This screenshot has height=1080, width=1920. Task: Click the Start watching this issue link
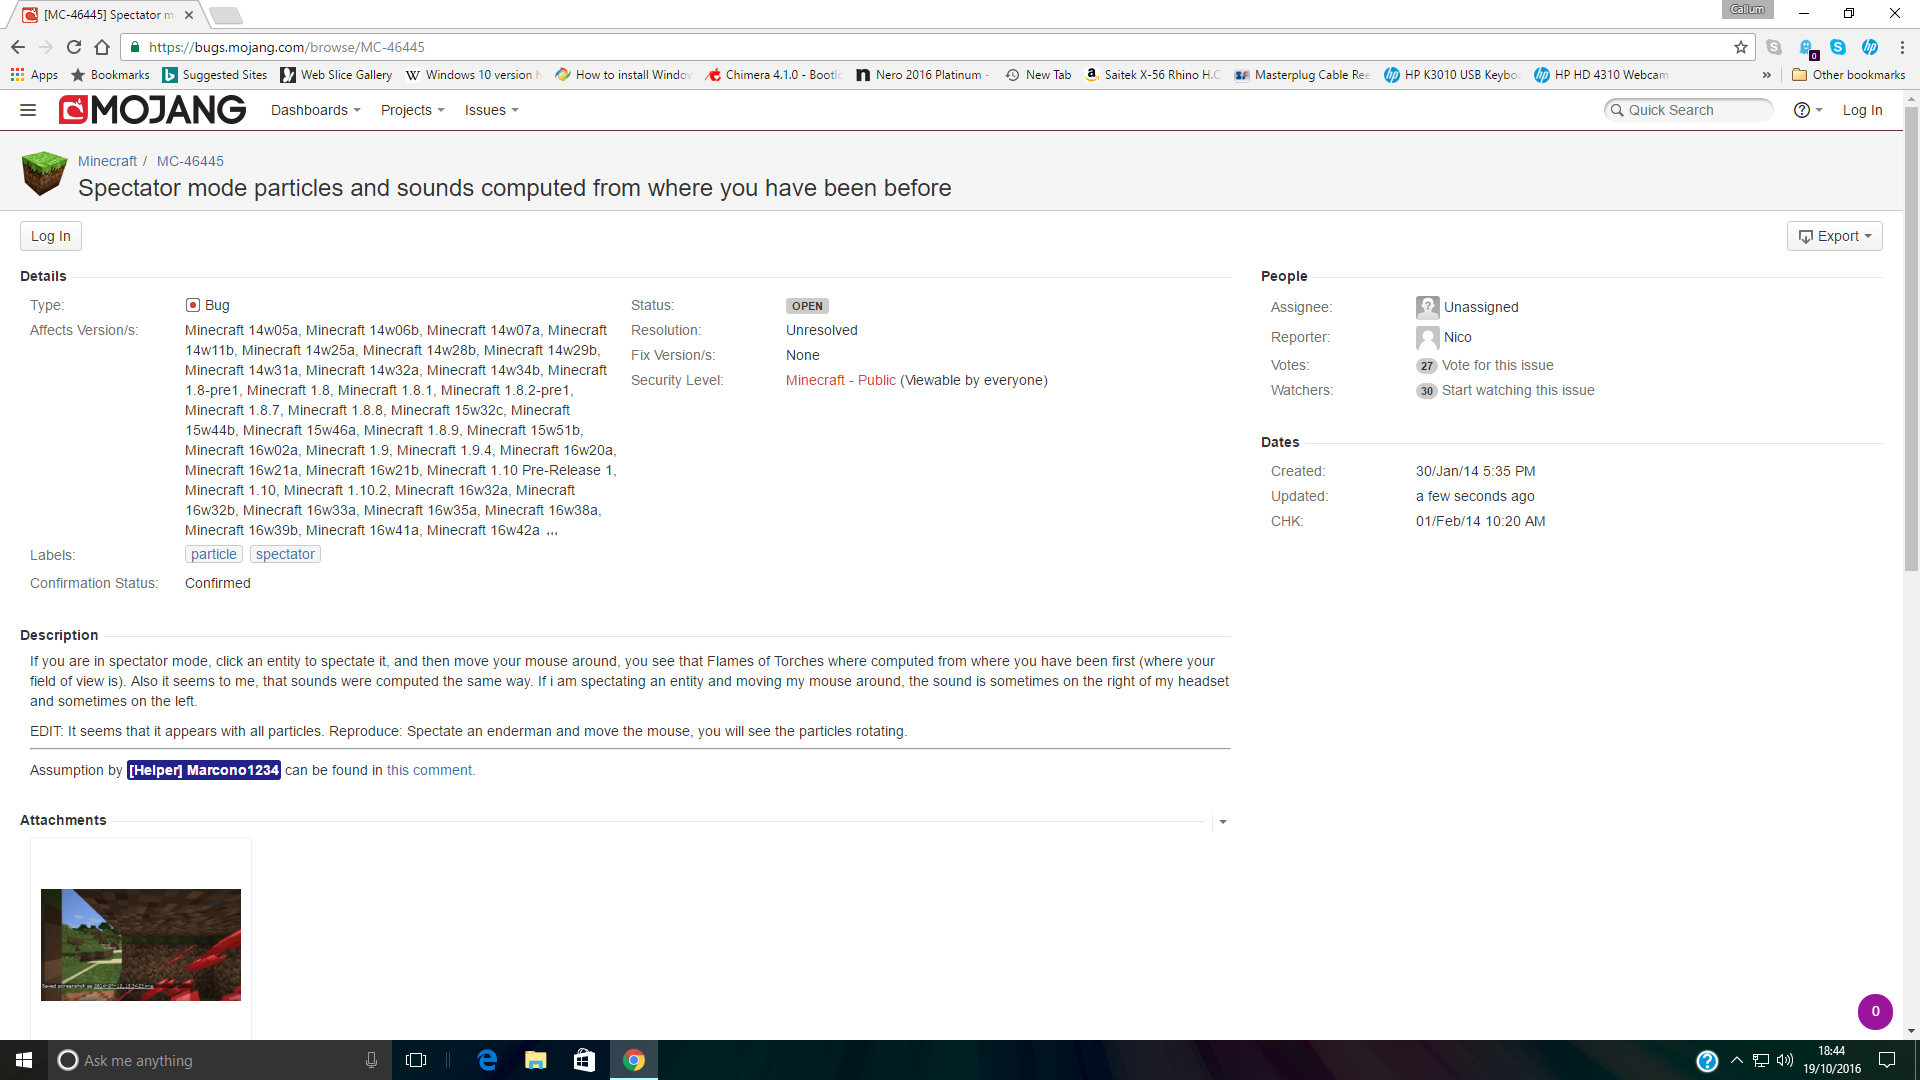1517,390
